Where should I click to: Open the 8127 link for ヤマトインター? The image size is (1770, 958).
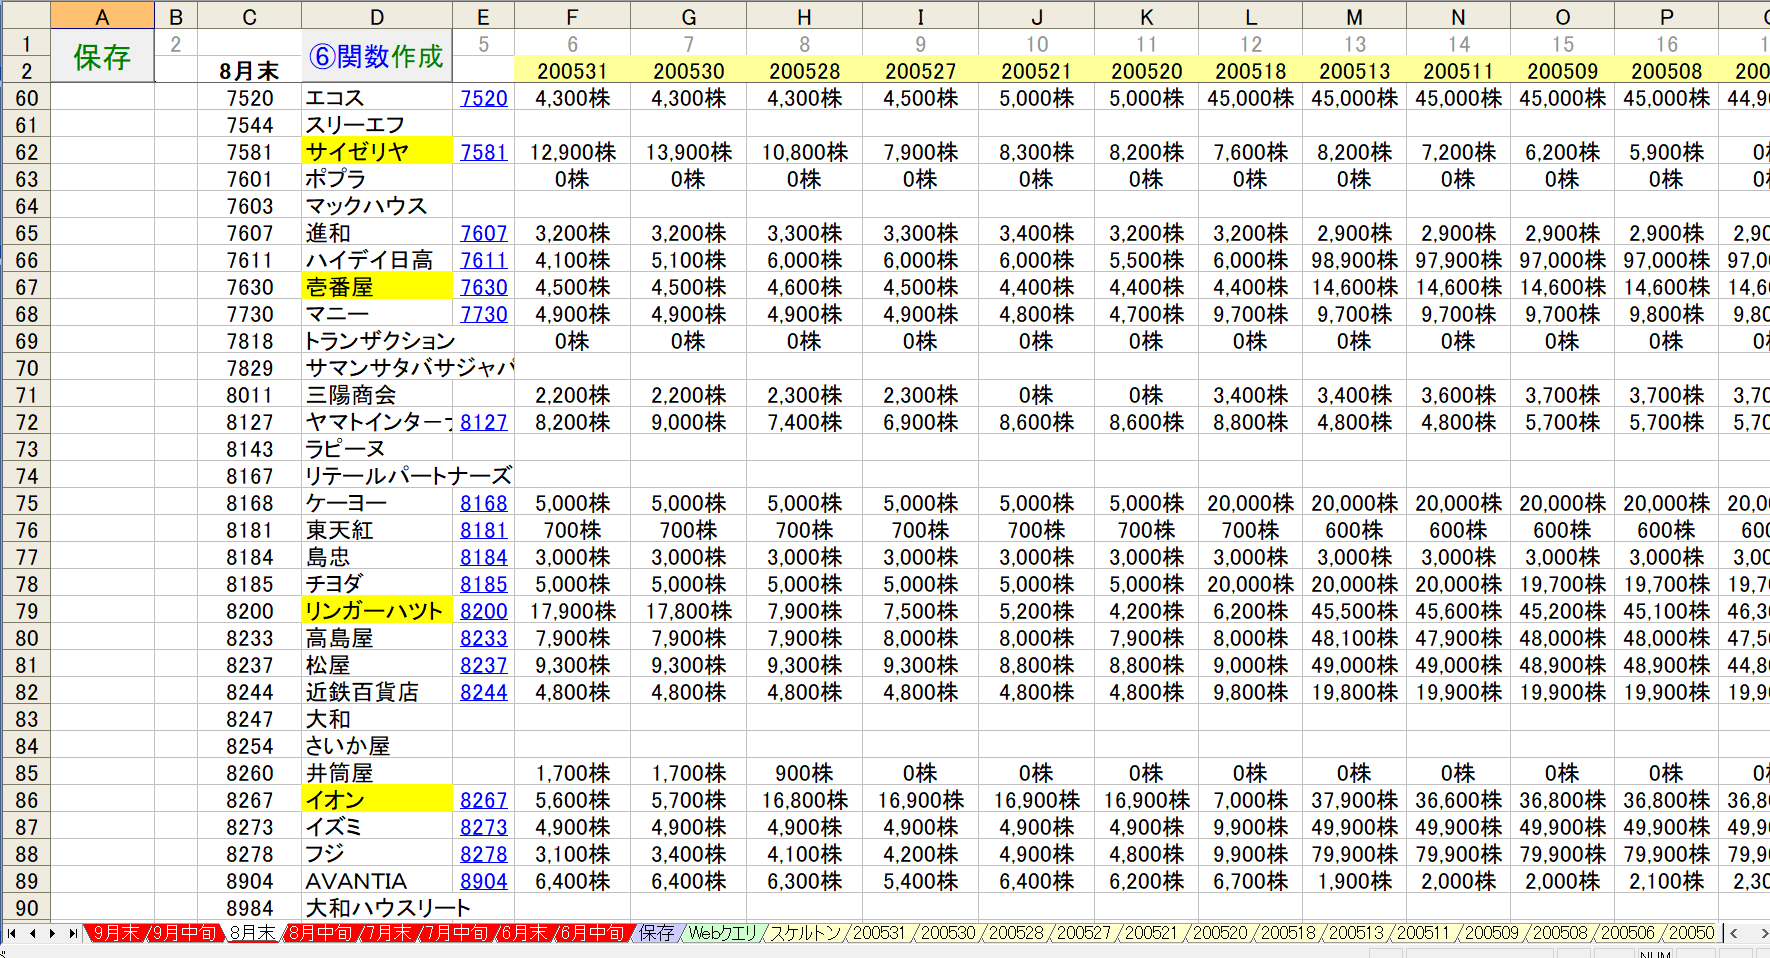click(484, 422)
